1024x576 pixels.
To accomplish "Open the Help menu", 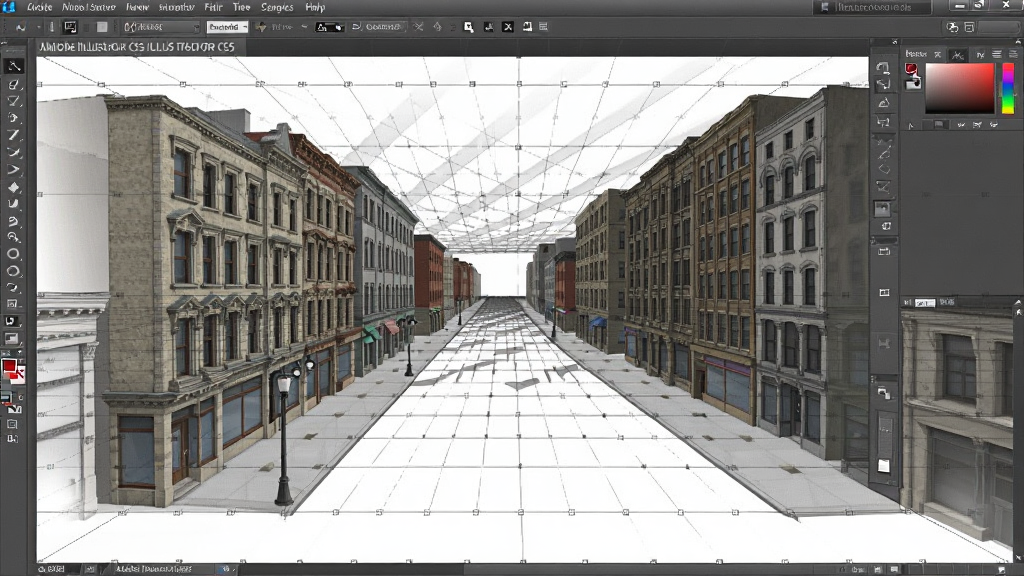I will [x=315, y=7].
